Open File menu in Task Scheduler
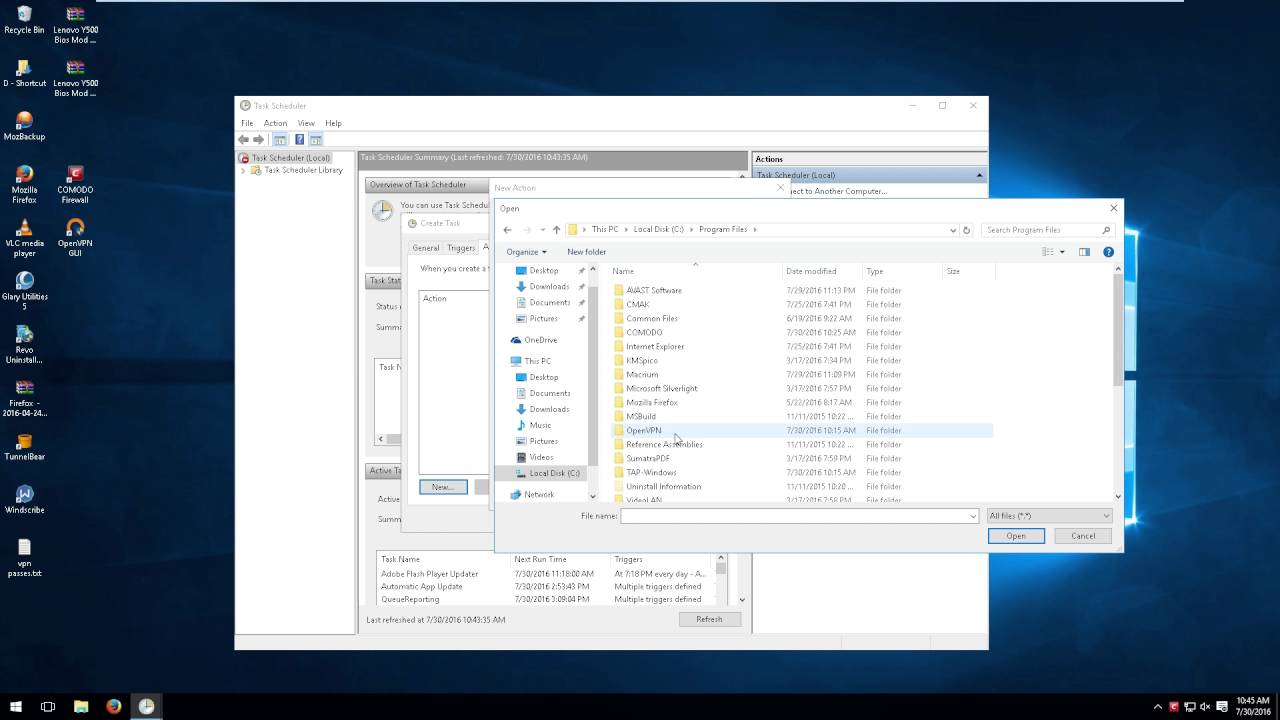This screenshot has height=720, width=1280. click(x=247, y=123)
